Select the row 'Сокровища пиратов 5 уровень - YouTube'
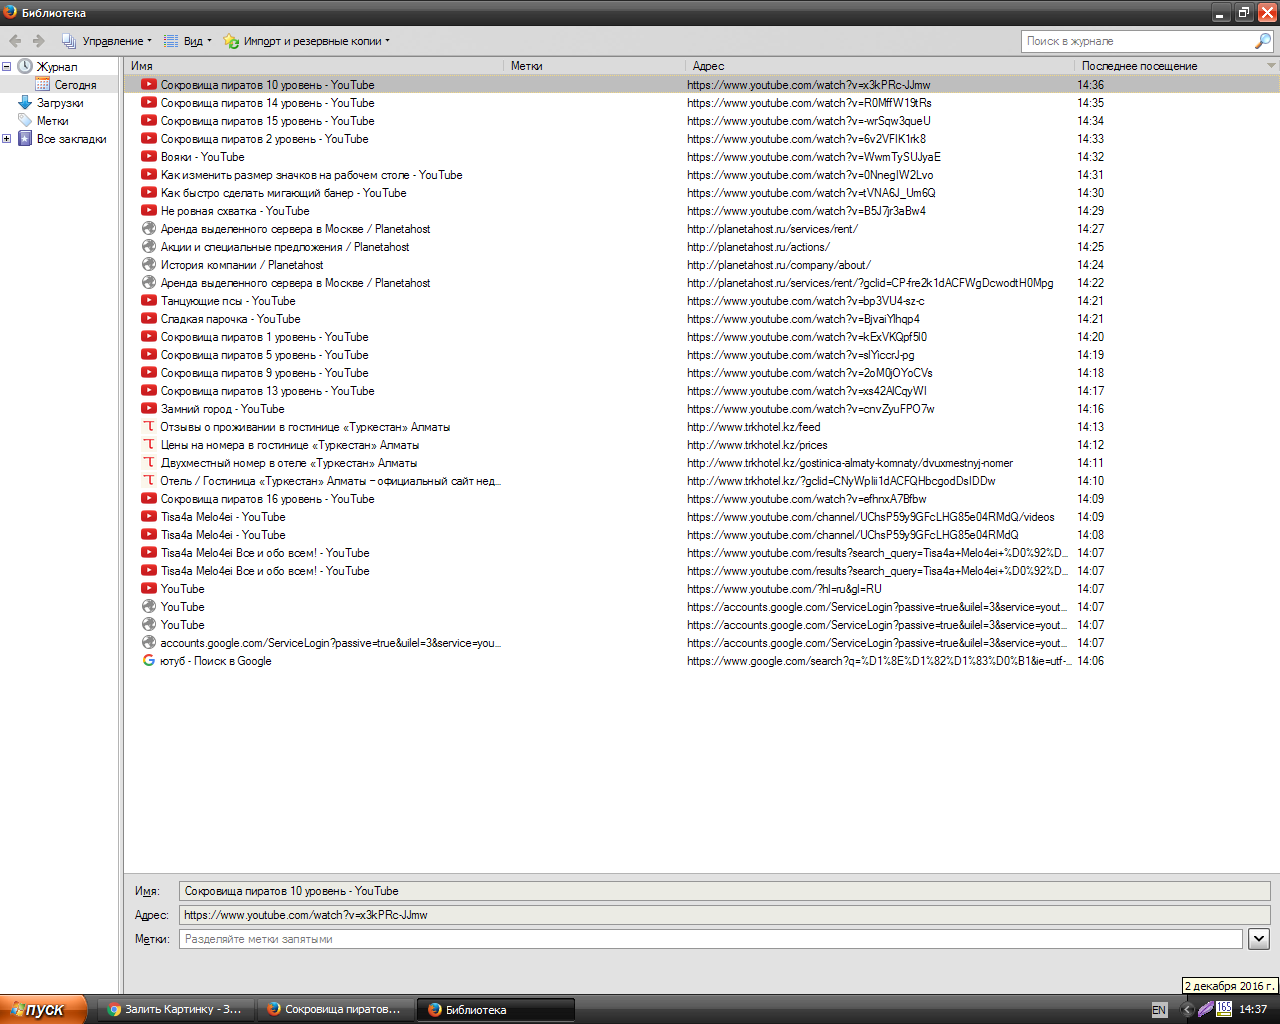The width and height of the screenshot is (1280, 1024). point(702,355)
